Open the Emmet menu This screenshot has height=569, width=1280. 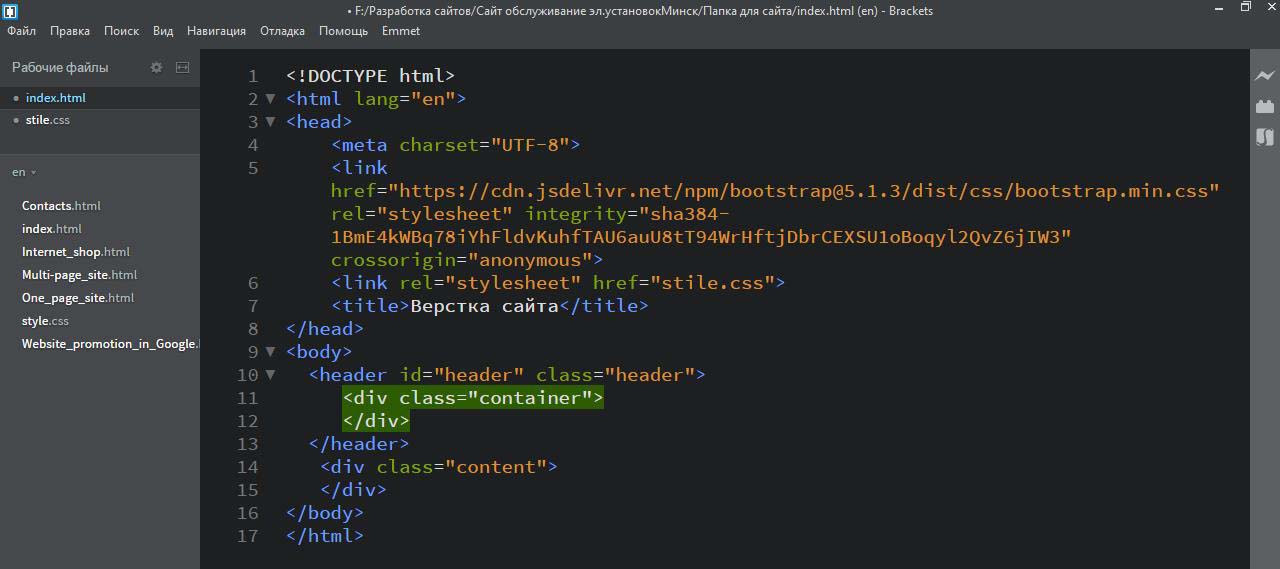pos(400,31)
